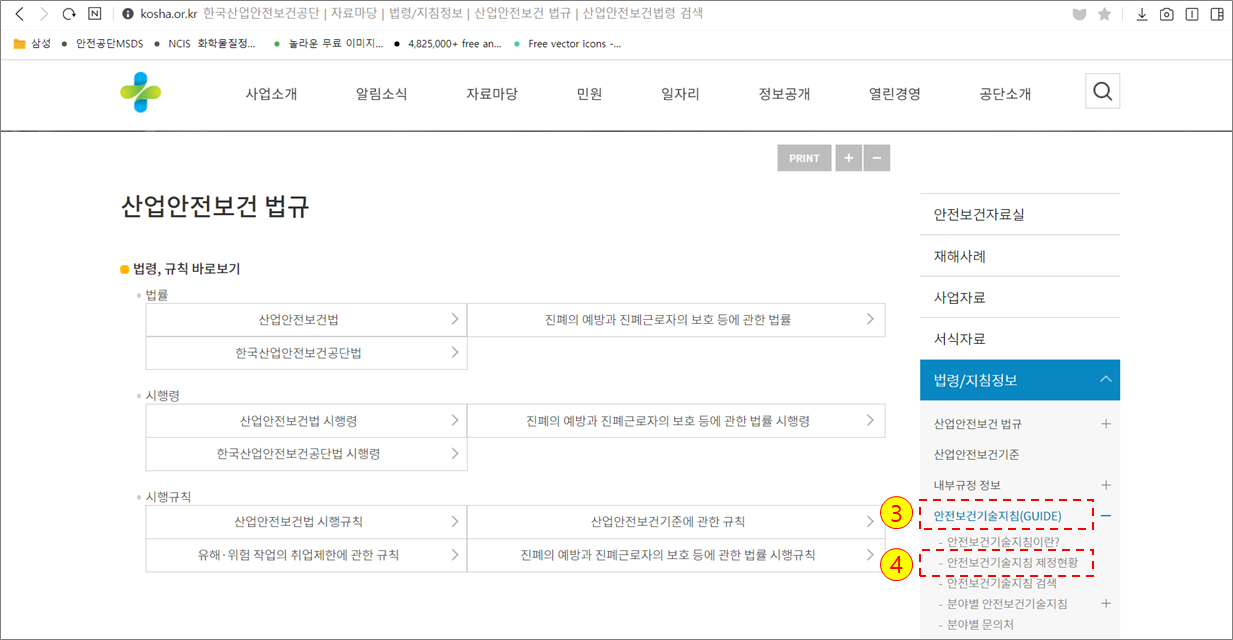The width and height of the screenshot is (1233, 640).
Task: Open the 한국산업안전보건공단법 시행령 link
Action: pos(306,454)
